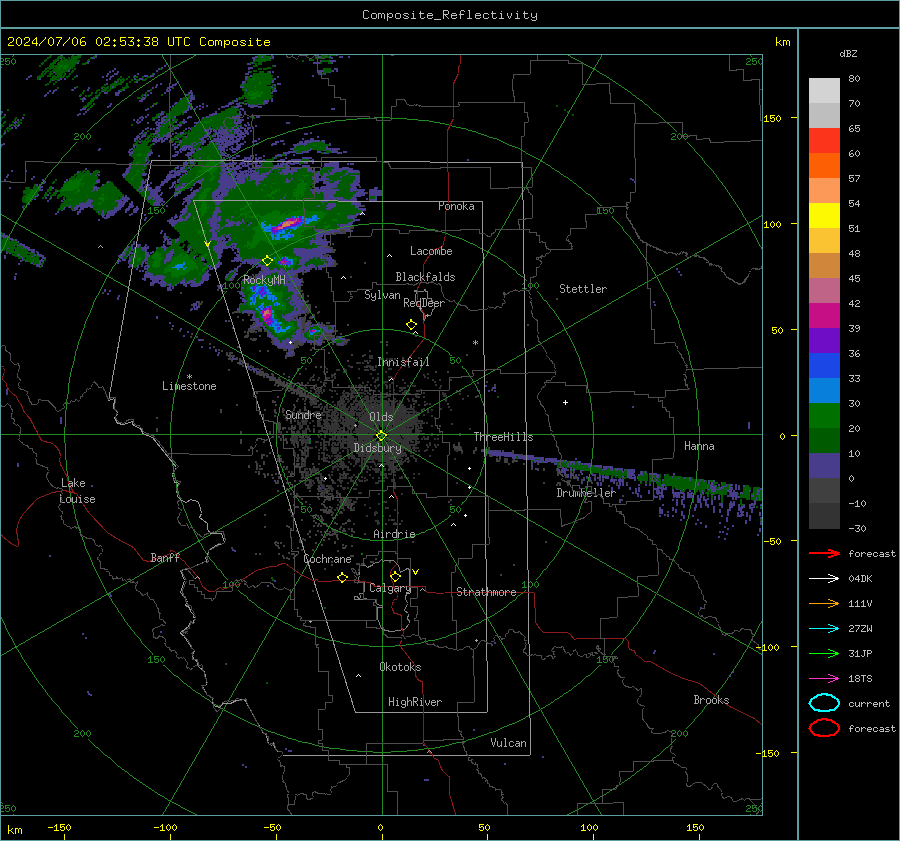Click the HighRiver city label

415,702
